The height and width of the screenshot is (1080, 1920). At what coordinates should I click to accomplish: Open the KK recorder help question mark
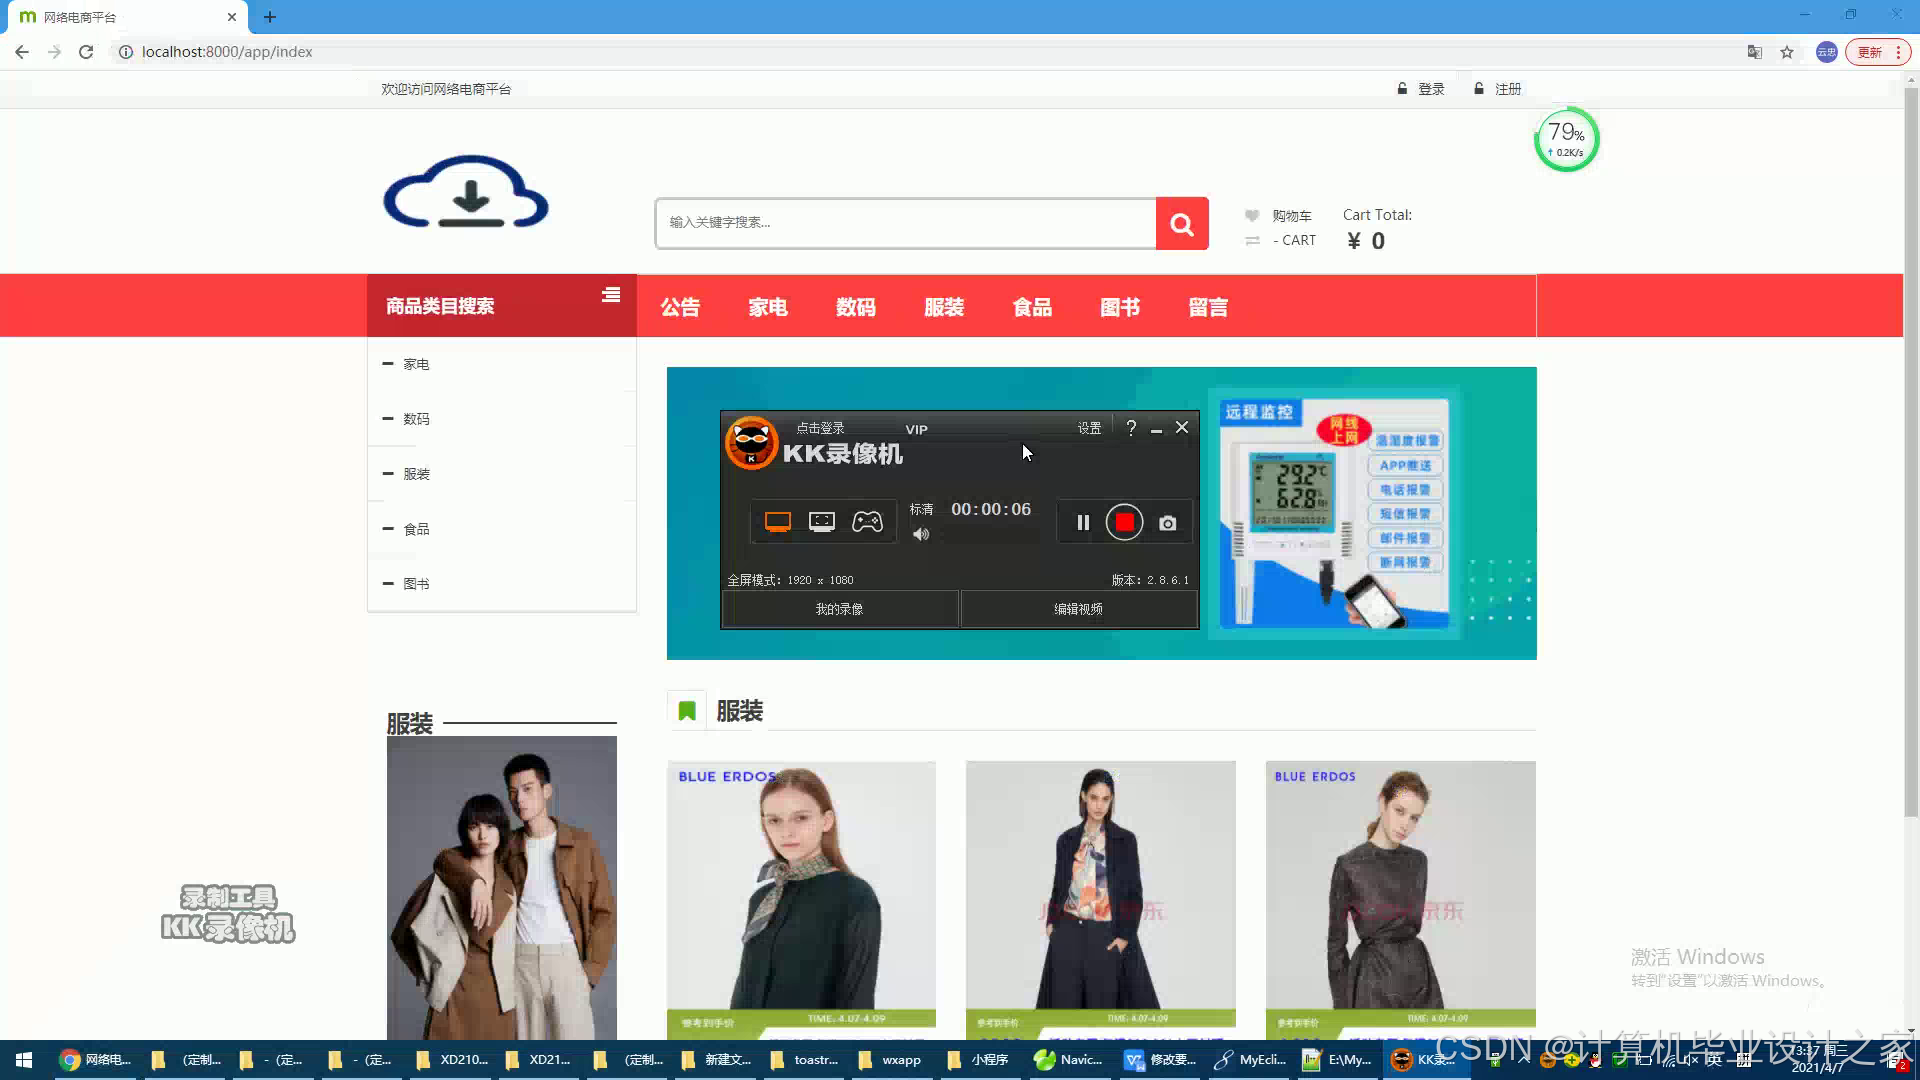pos(1131,428)
